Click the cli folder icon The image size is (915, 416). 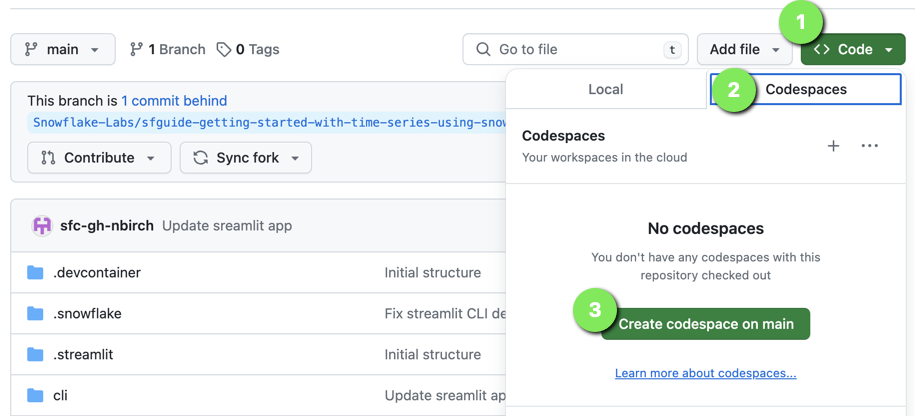[36, 396]
